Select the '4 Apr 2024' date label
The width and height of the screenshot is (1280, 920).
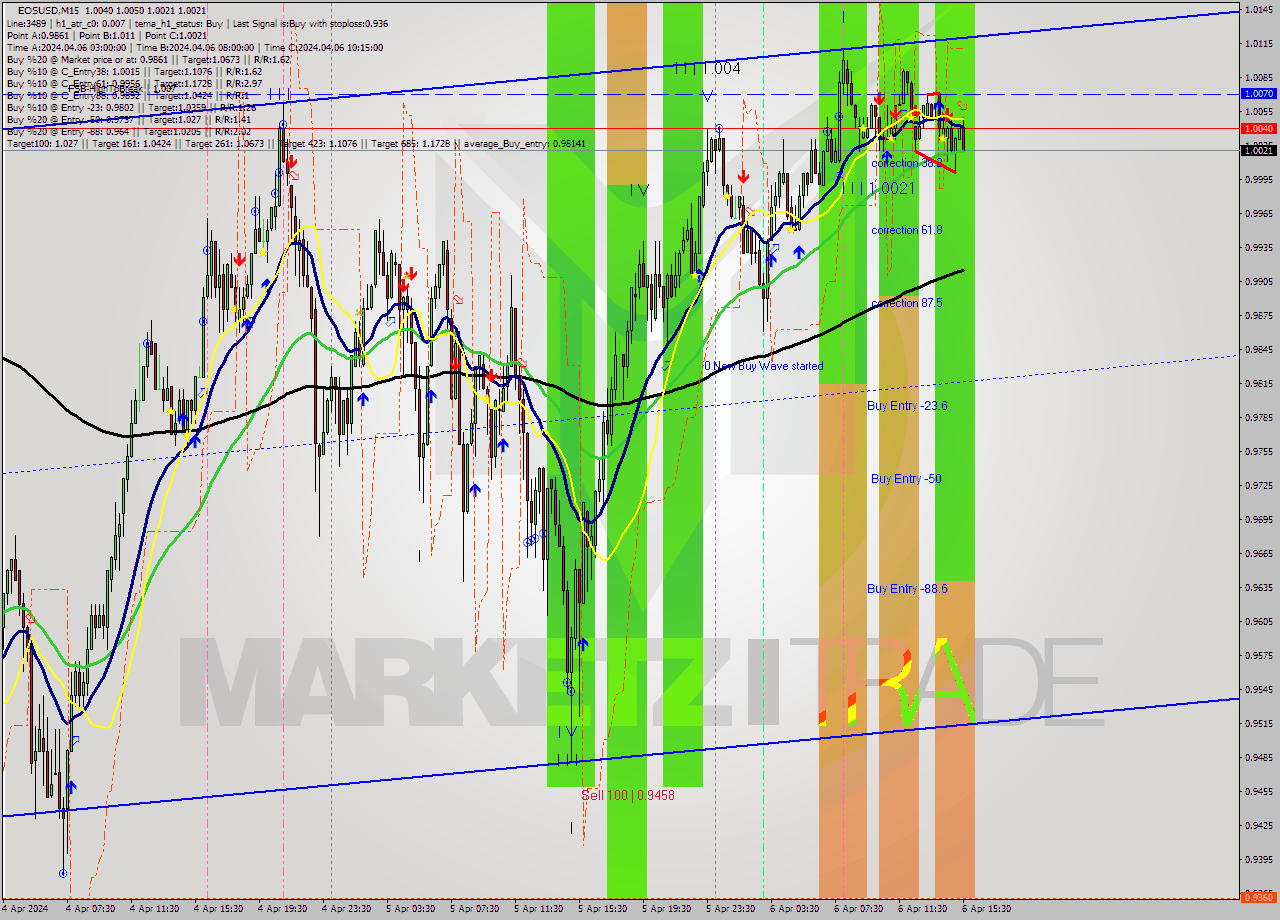pyautogui.click(x=25, y=909)
